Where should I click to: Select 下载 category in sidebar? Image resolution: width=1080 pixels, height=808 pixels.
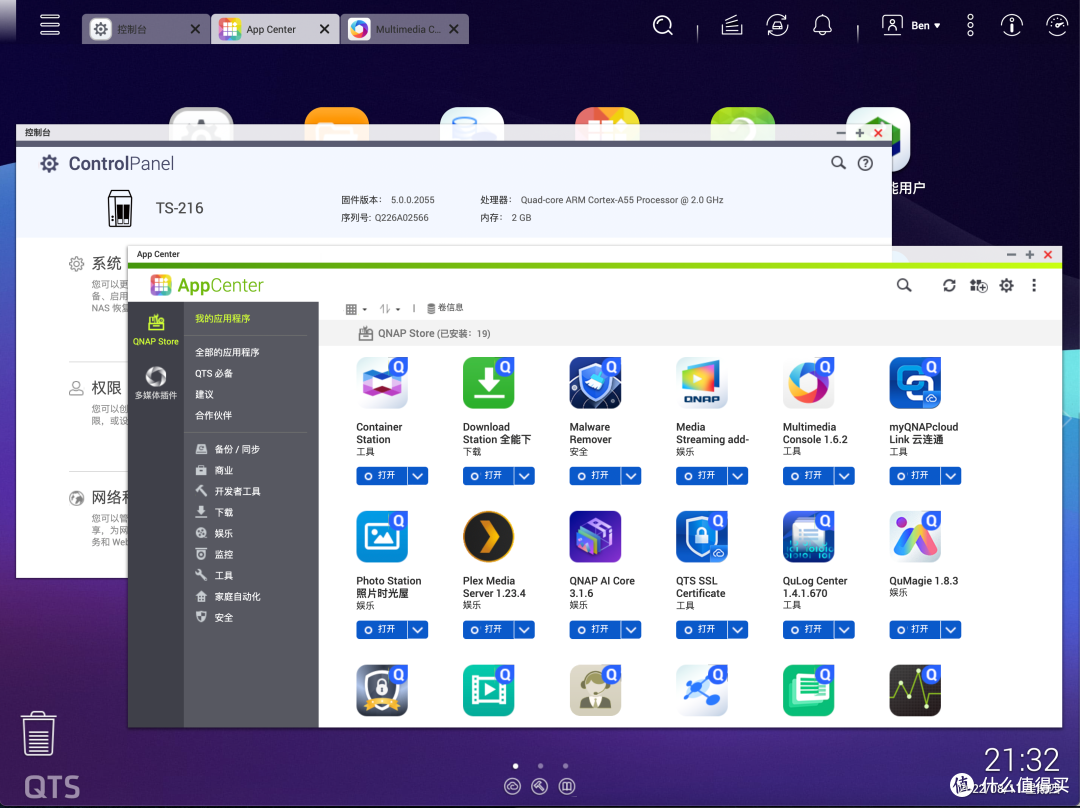click(x=214, y=512)
